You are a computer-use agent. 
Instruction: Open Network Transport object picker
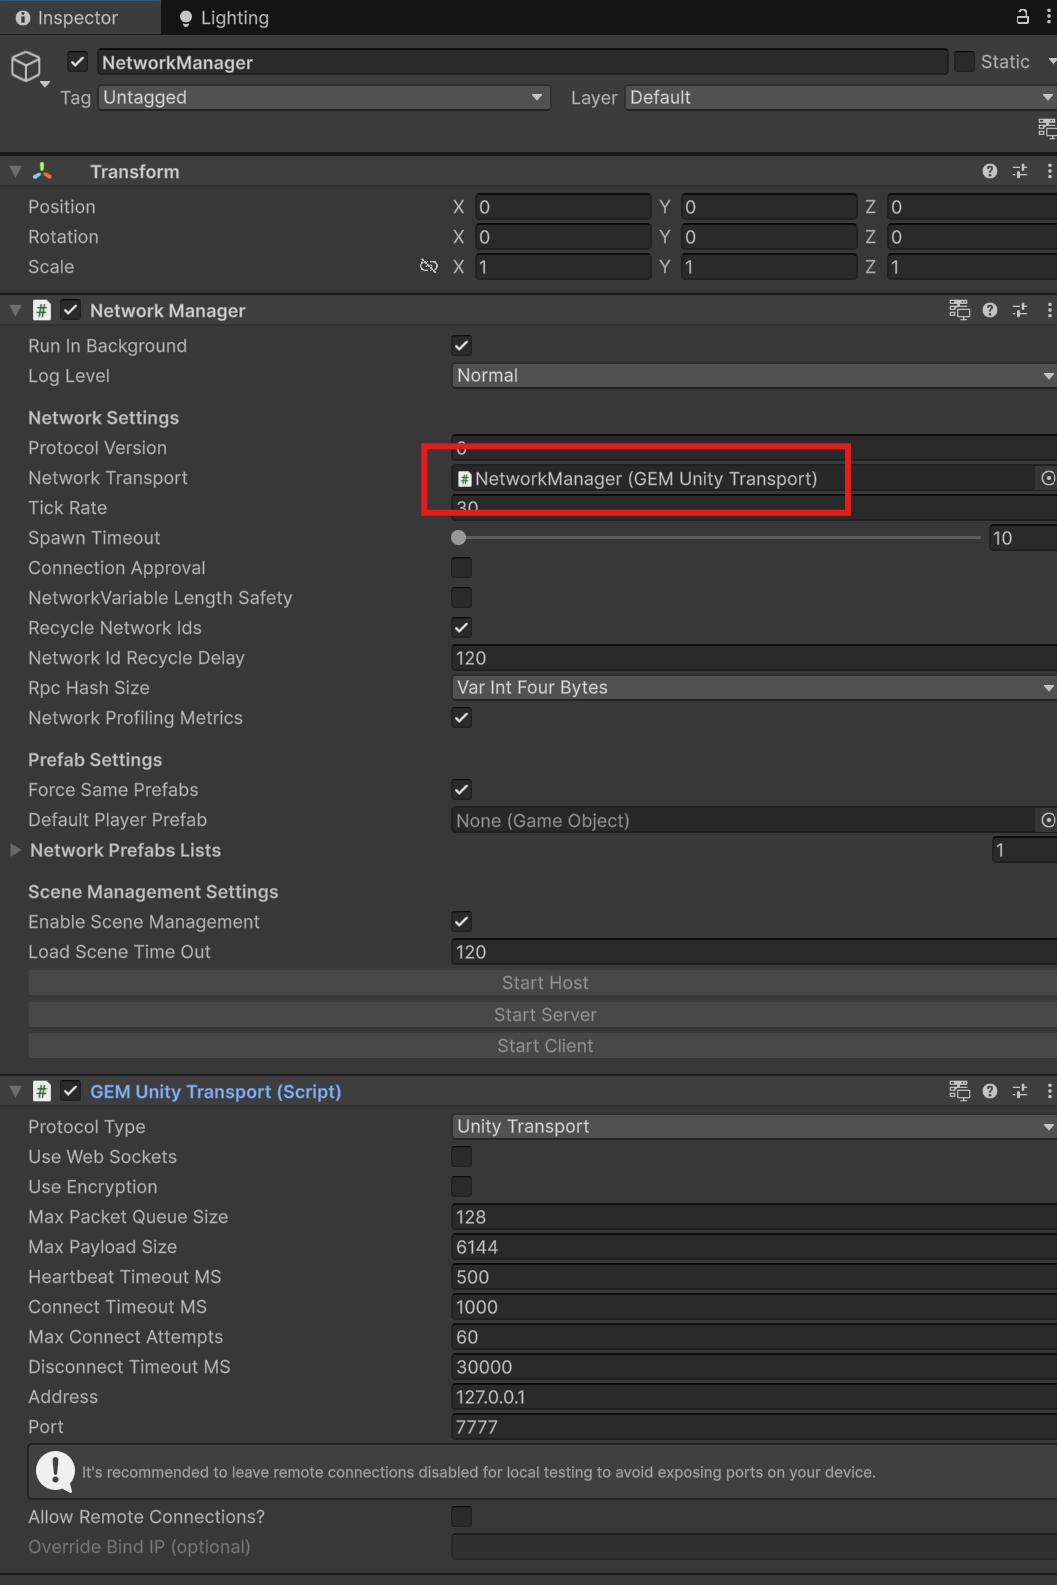click(x=1047, y=478)
